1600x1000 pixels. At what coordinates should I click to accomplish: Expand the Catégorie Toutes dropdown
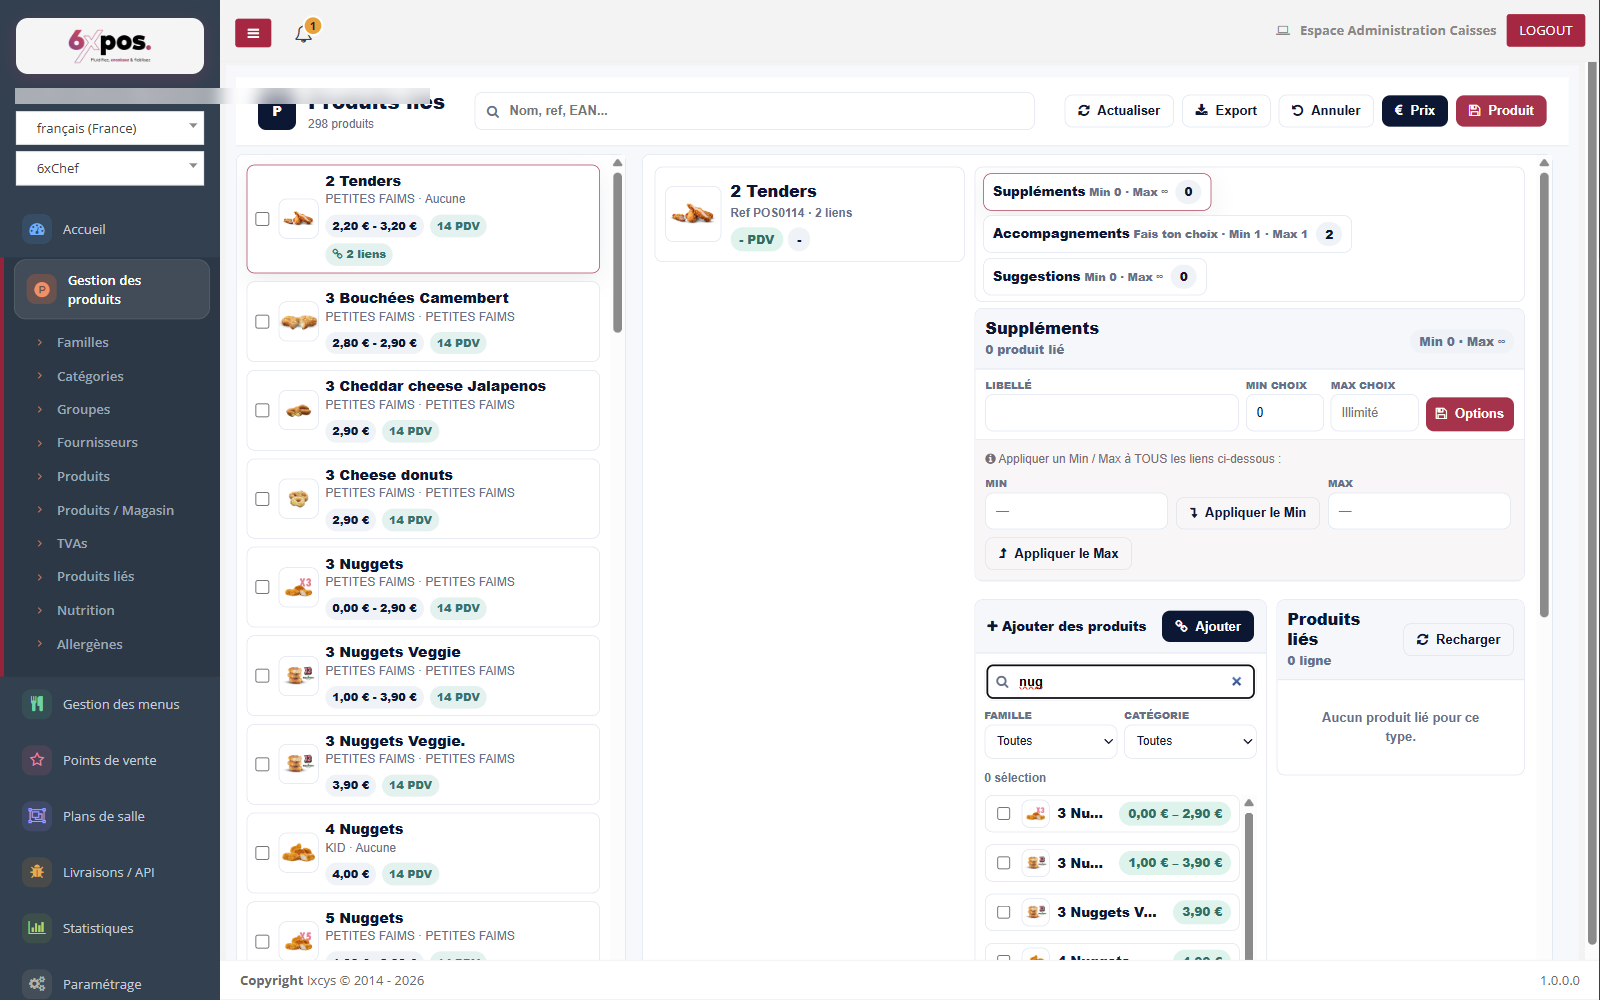(x=1190, y=741)
